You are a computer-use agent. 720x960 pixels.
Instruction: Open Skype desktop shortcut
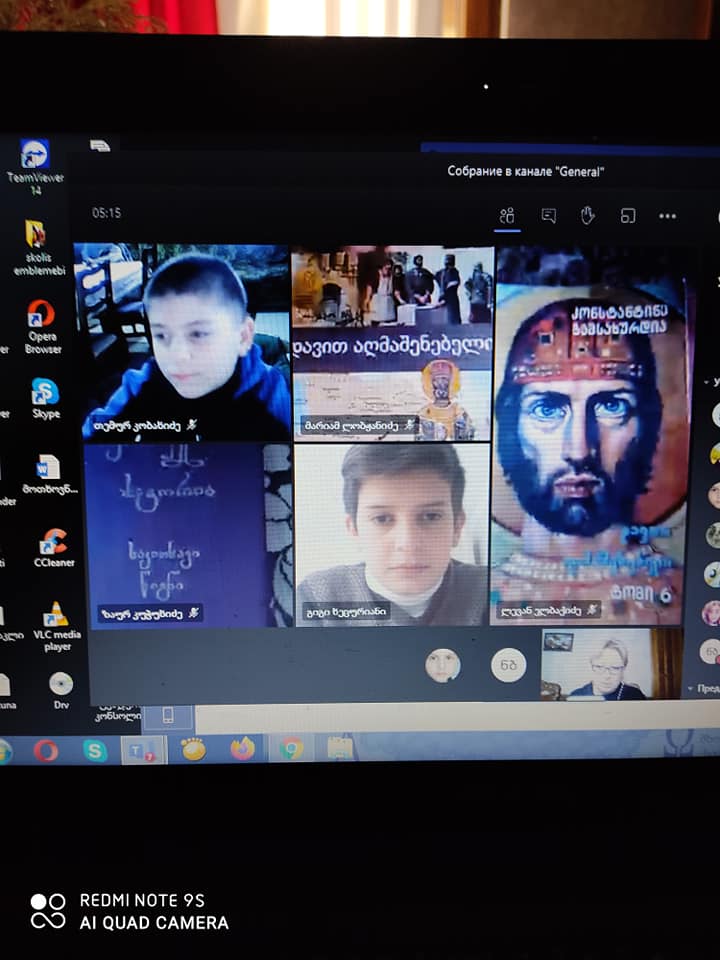click(x=46, y=398)
